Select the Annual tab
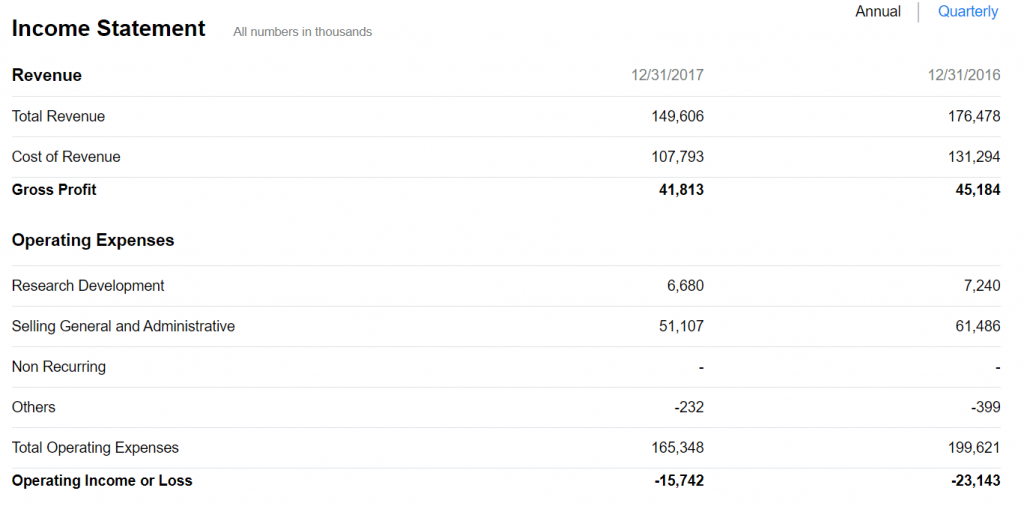The width and height of the screenshot is (1024, 506). click(x=877, y=12)
